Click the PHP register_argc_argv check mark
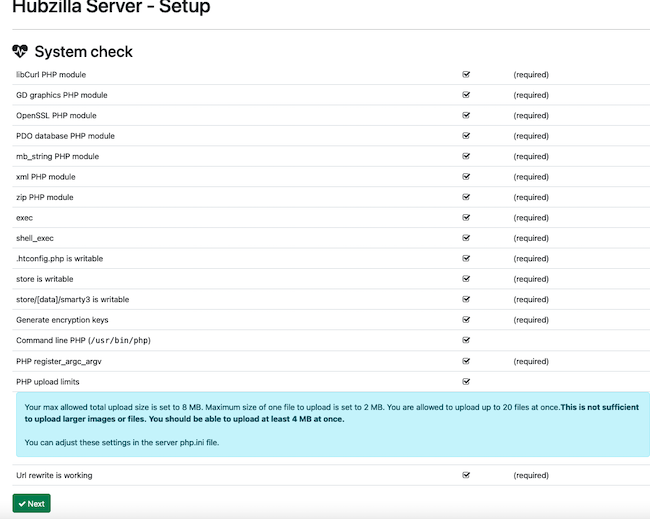 coord(466,361)
